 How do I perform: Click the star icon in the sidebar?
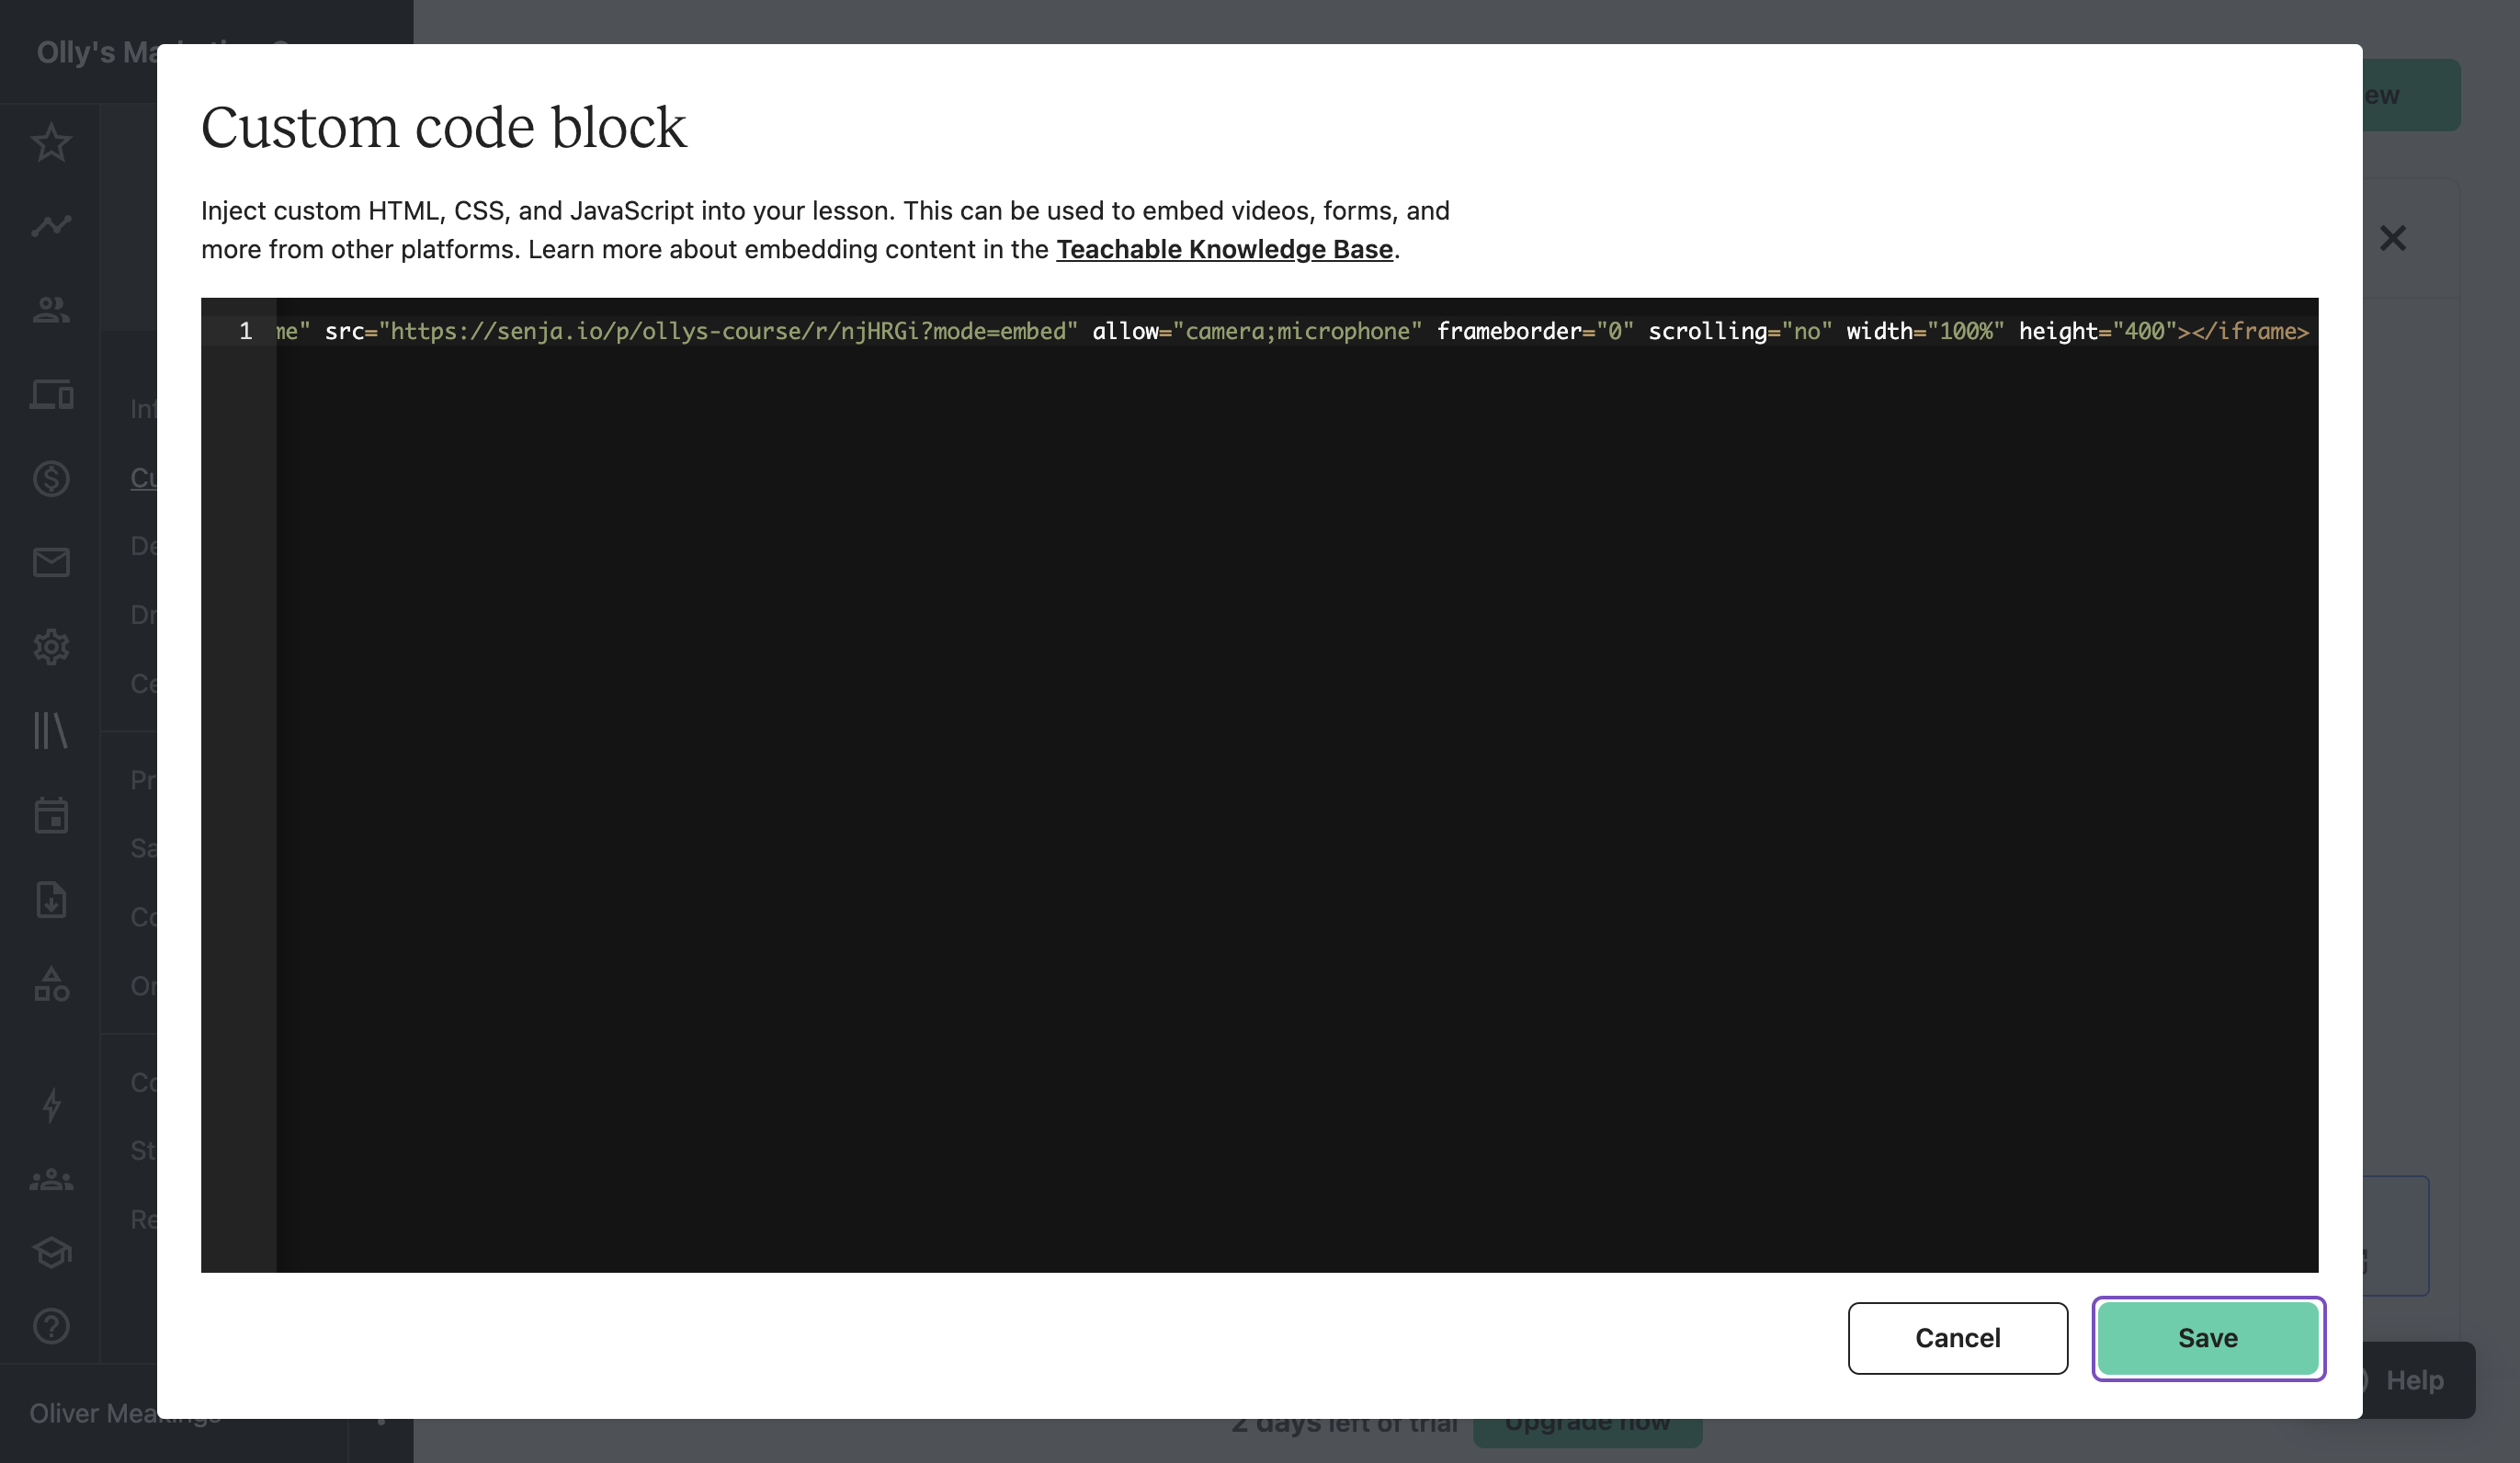51,142
